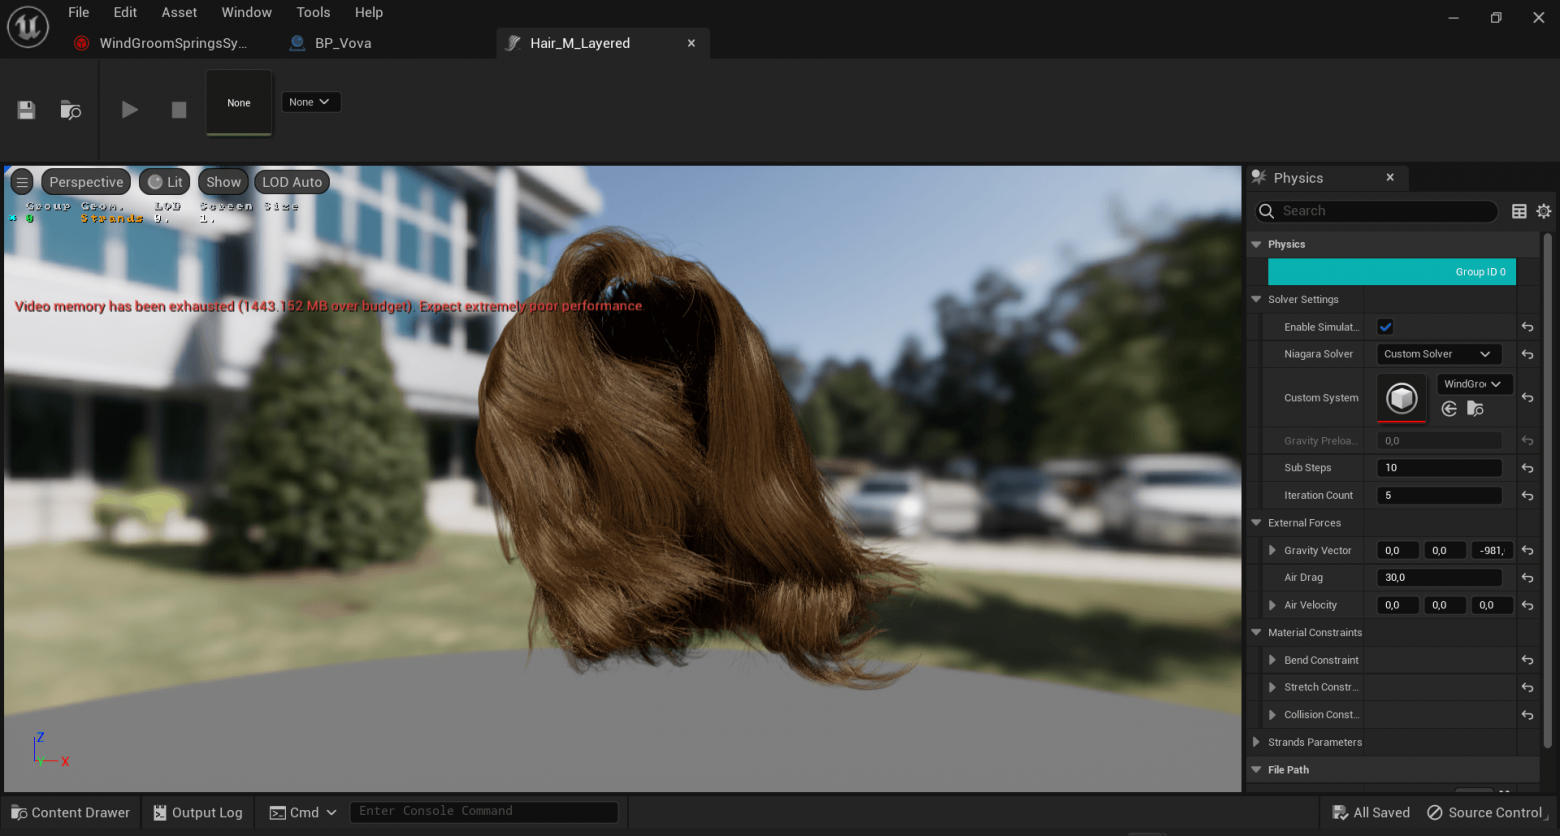Click the Custom System Niagara thumbnail
1560x836 pixels.
pos(1402,398)
